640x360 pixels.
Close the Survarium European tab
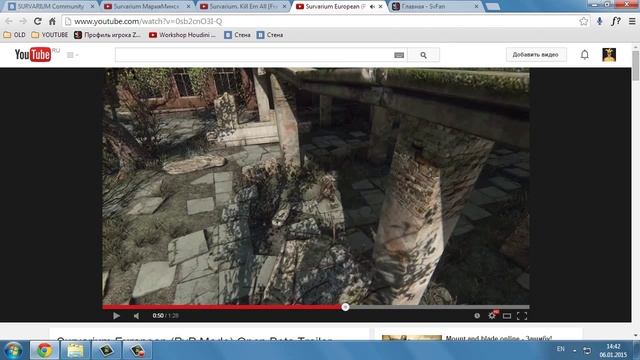click(x=381, y=7)
